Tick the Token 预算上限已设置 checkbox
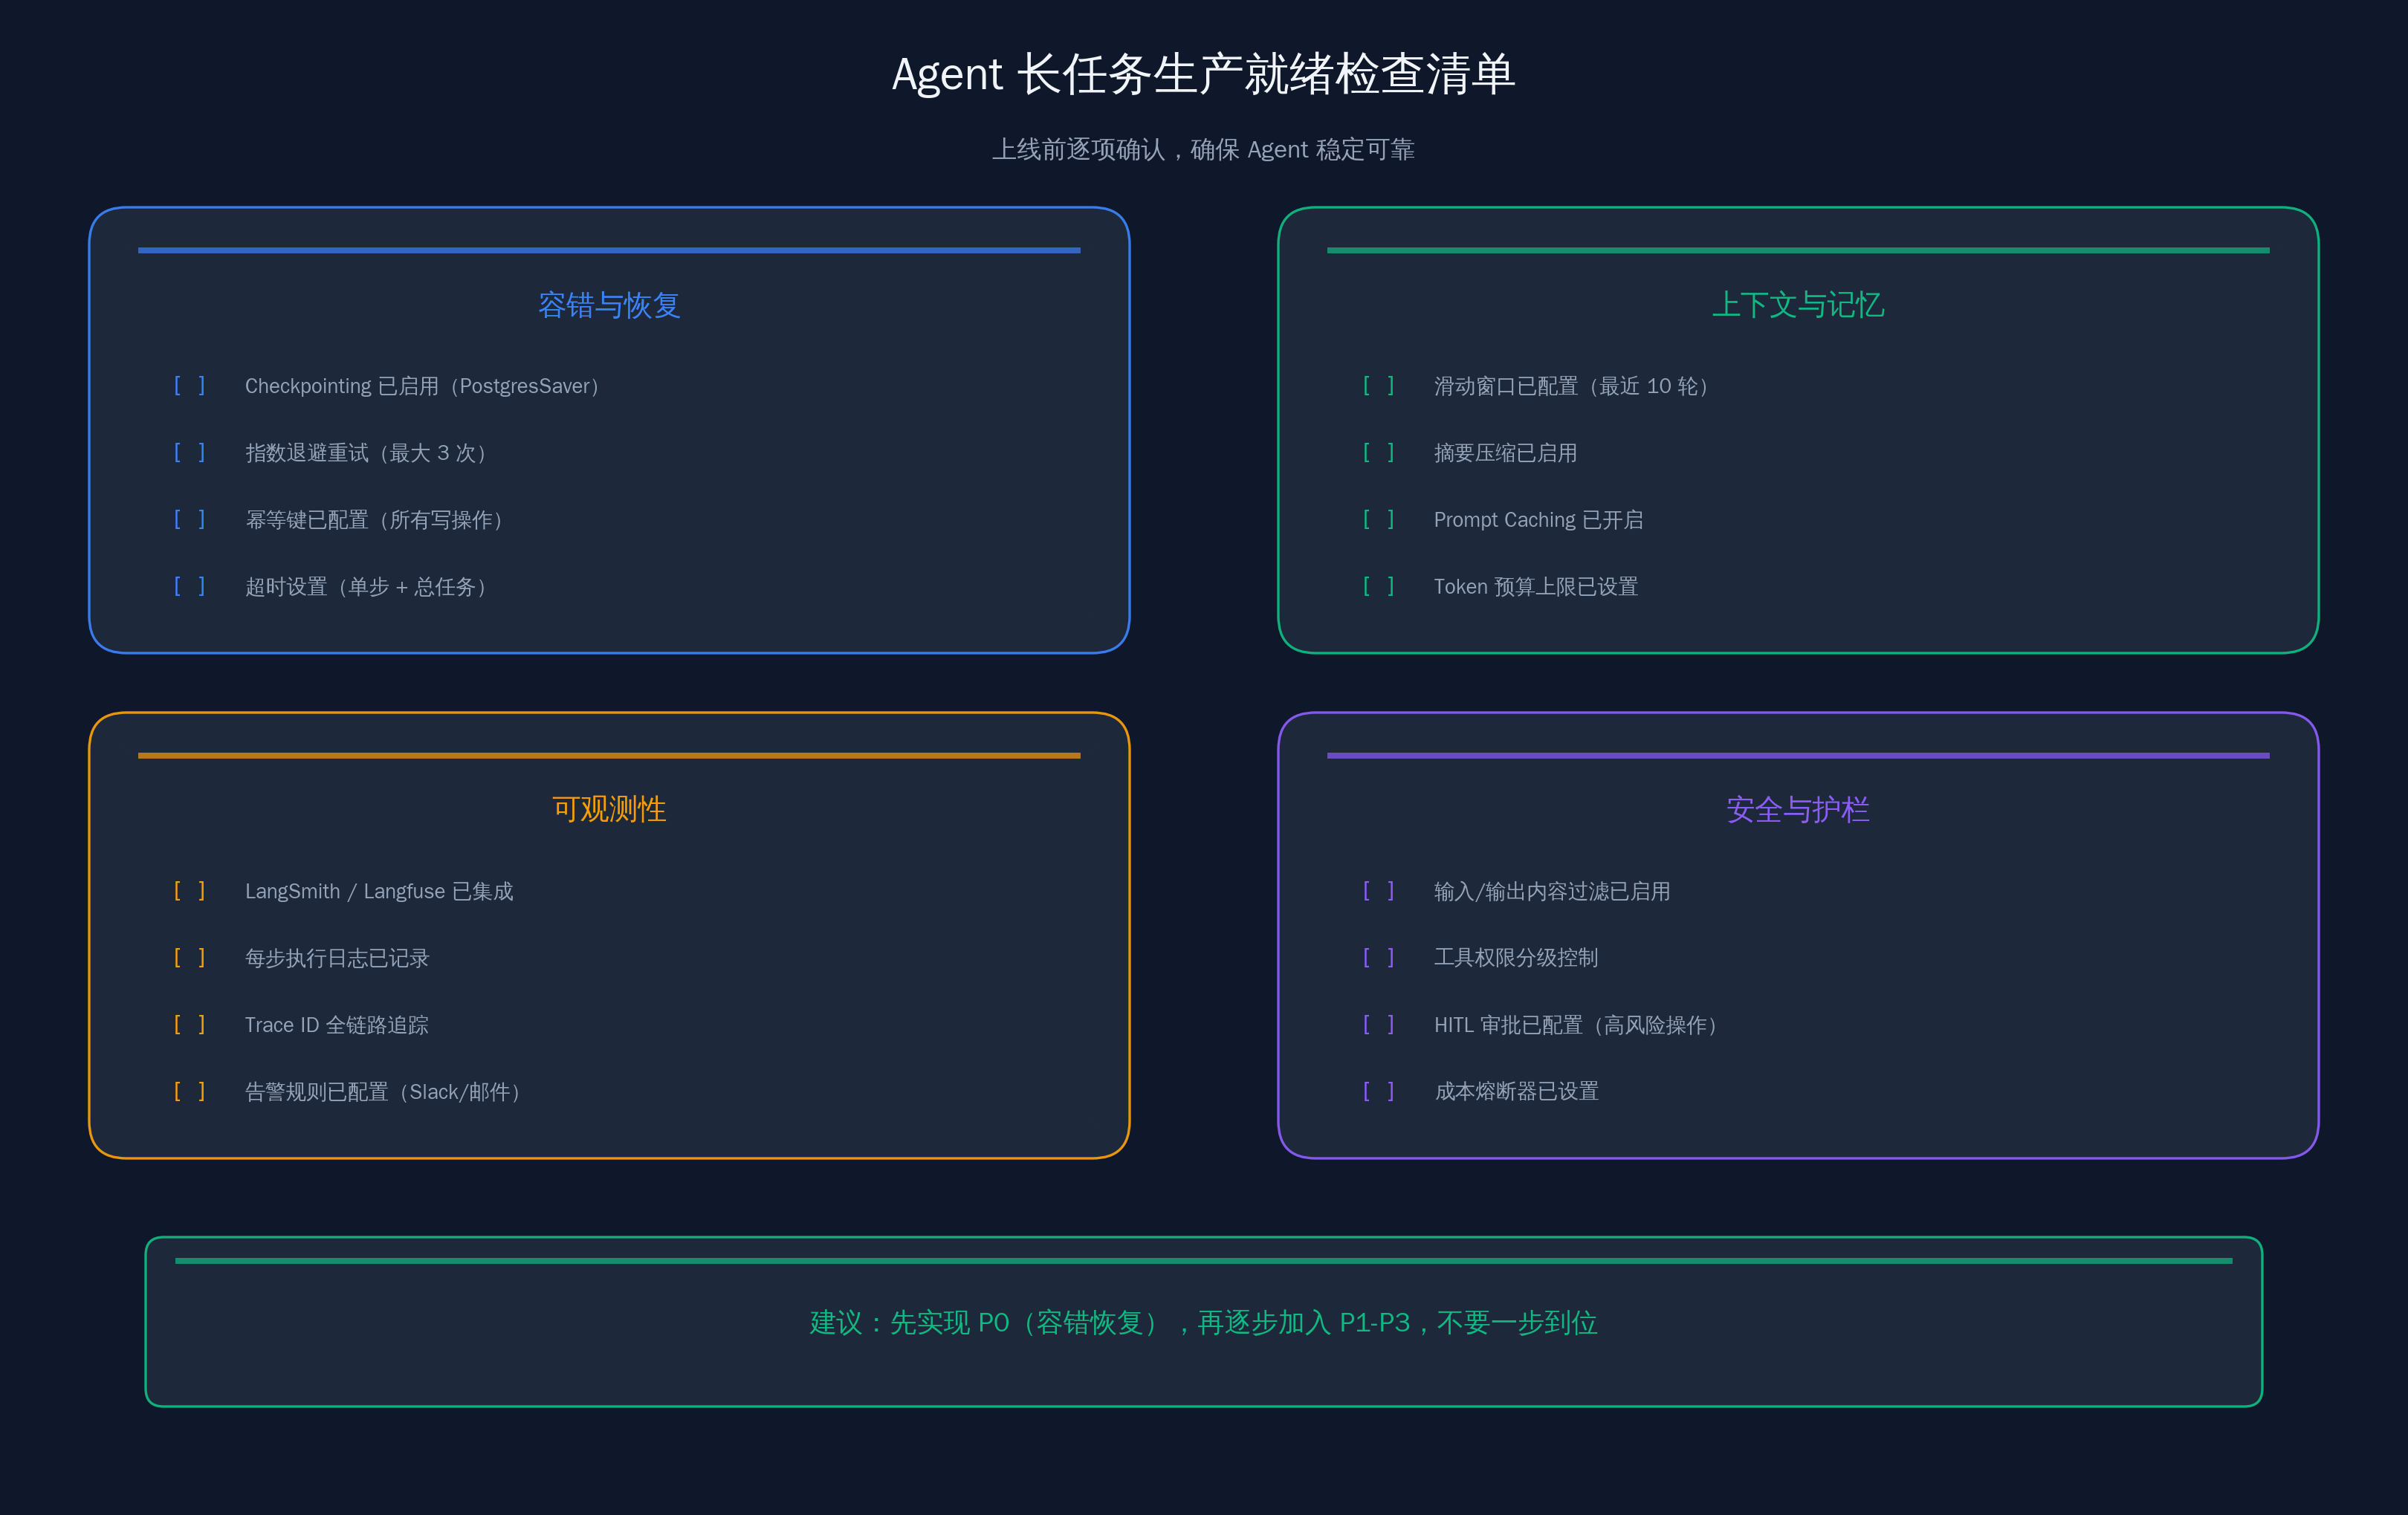Image resolution: width=2408 pixels, height=1515 pixels. [x=1378, y=586]
